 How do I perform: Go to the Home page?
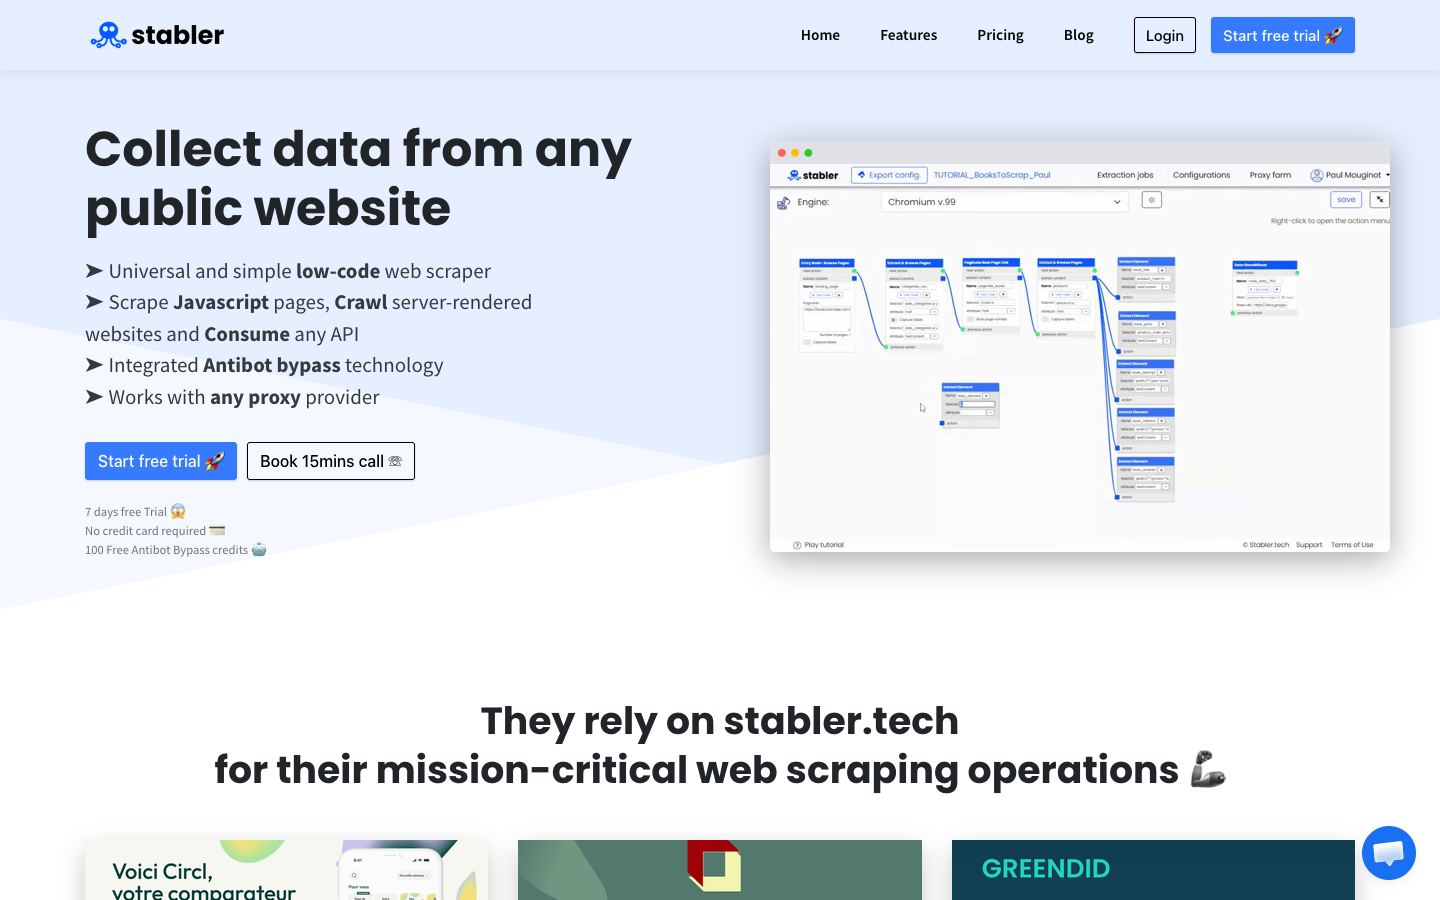pyautogui.click(x=820, y=35)
